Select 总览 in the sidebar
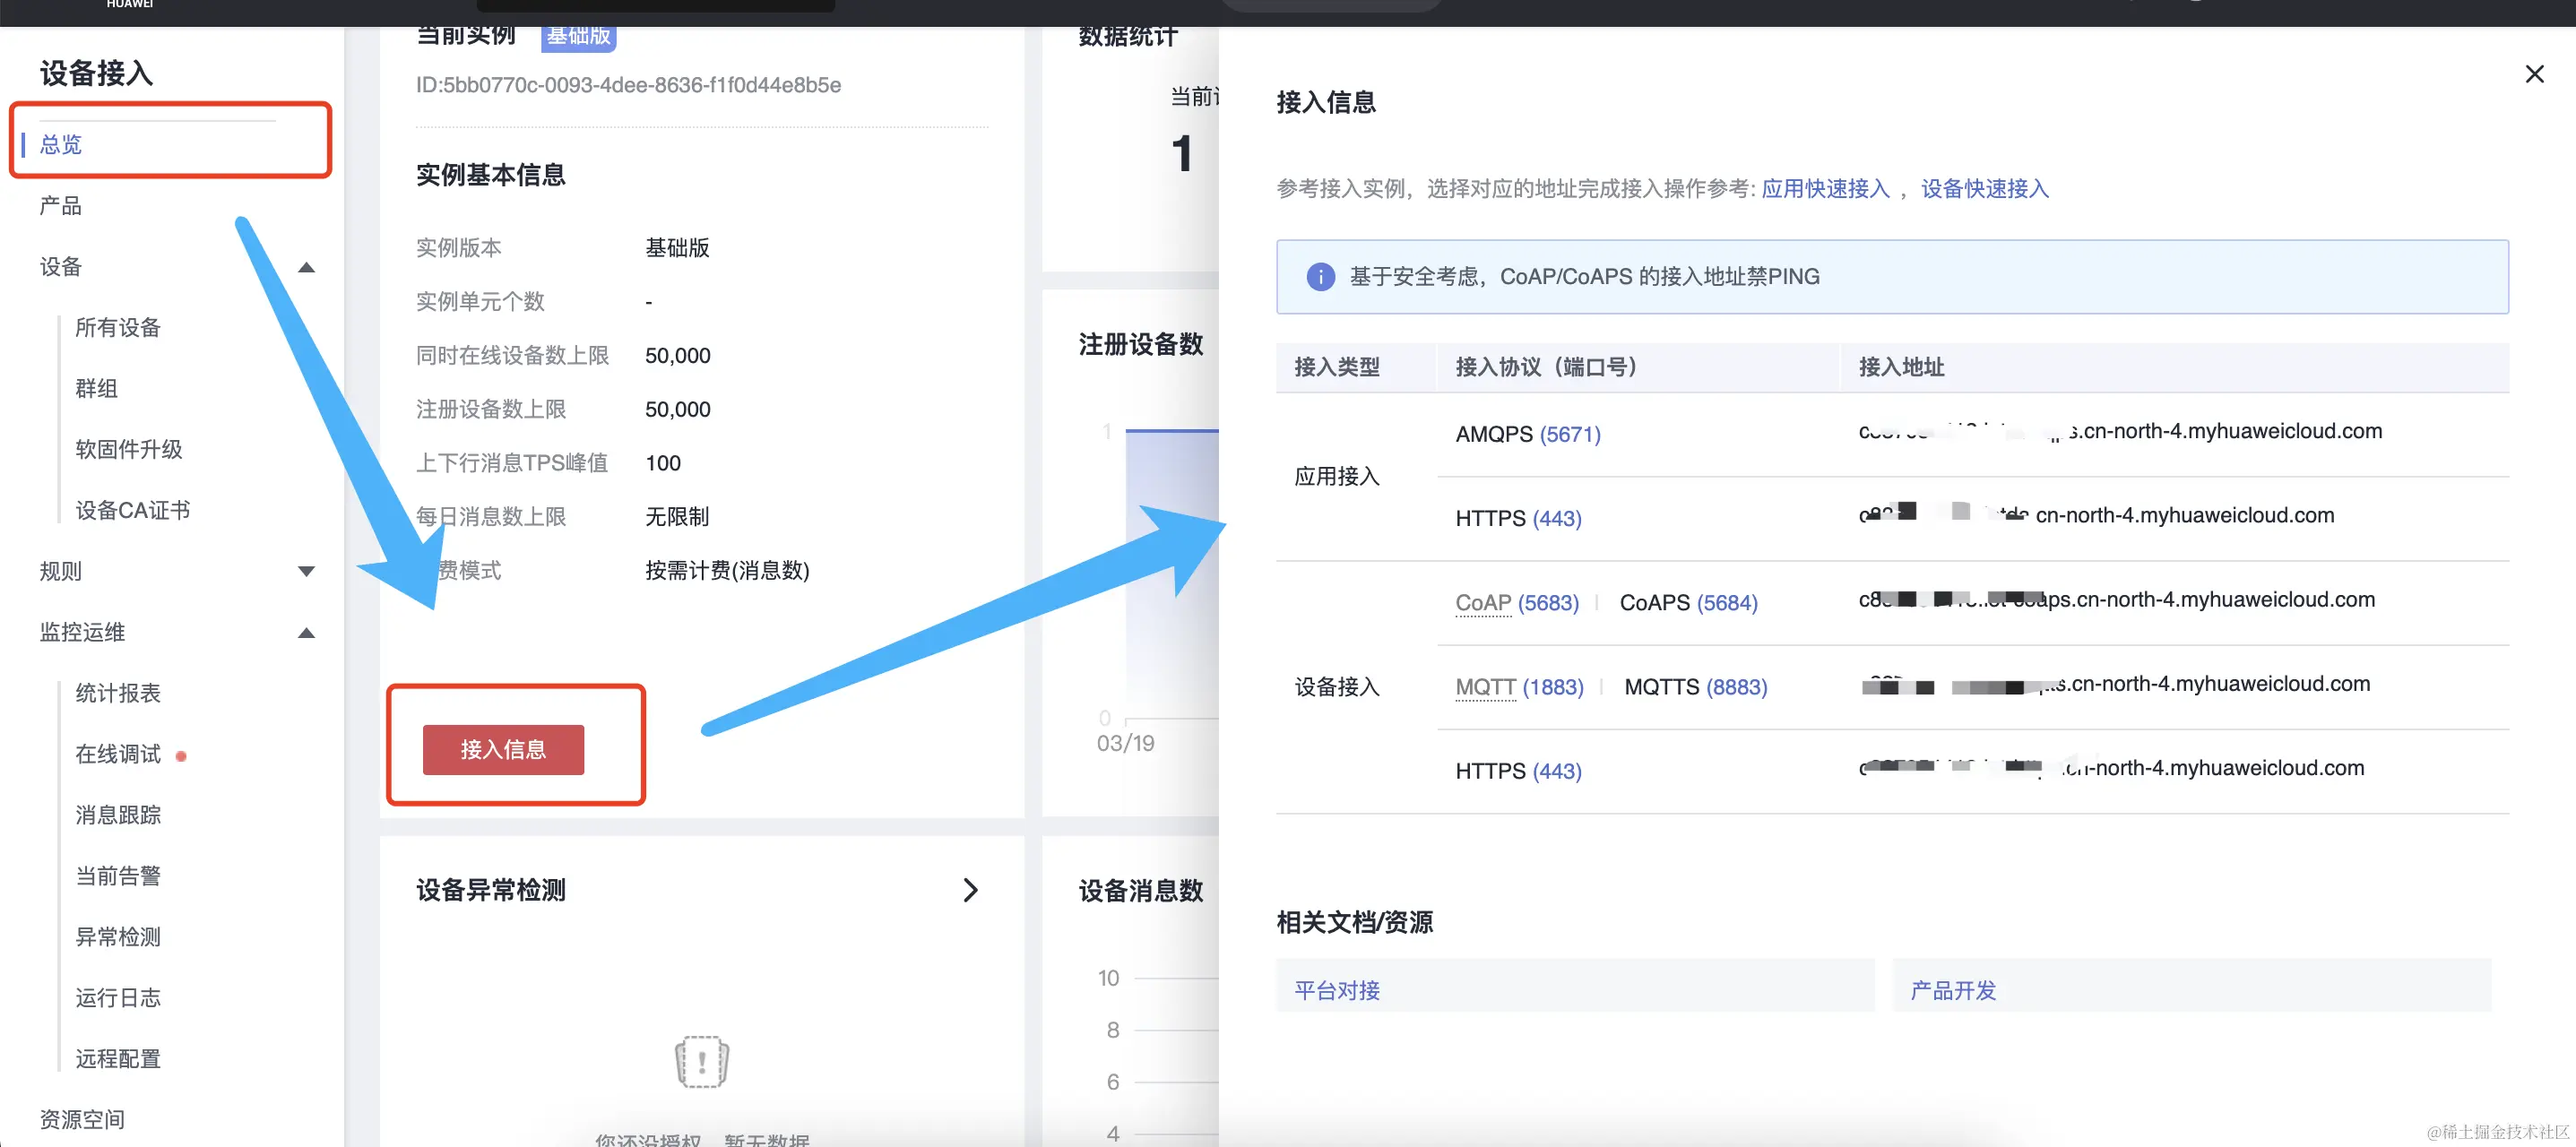The image size is (2576, 1147). (x=60, y=144)
